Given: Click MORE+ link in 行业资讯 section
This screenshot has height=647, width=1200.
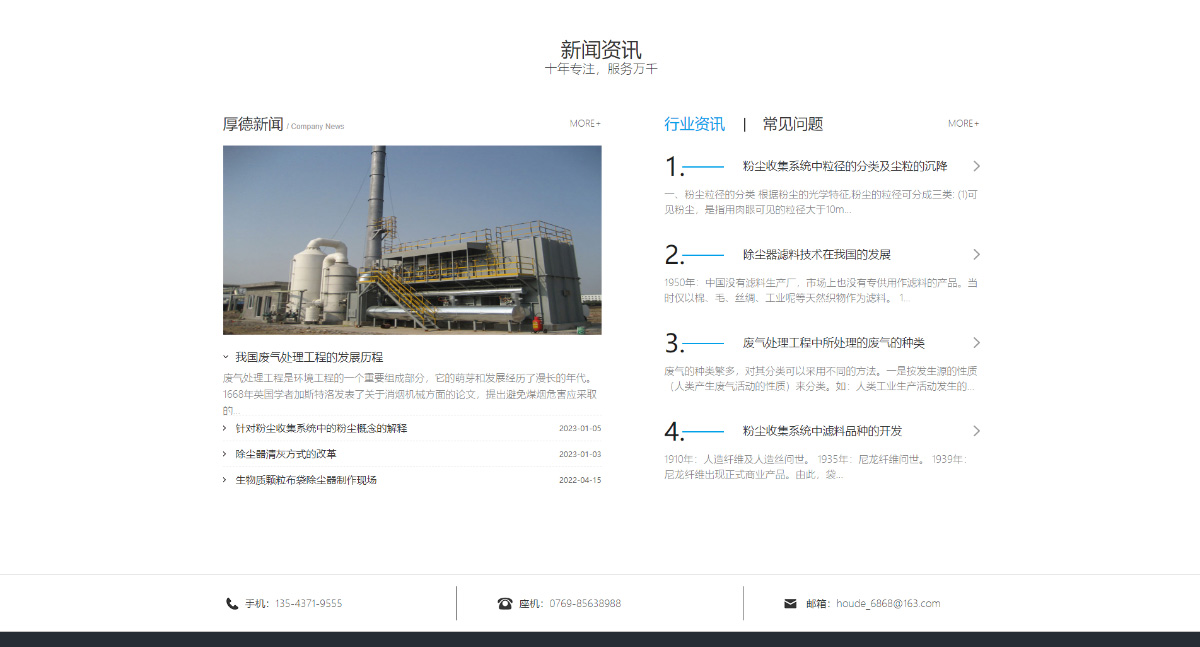Looking at the screenshot, I should pyautogui.click(x=962, y=122).
